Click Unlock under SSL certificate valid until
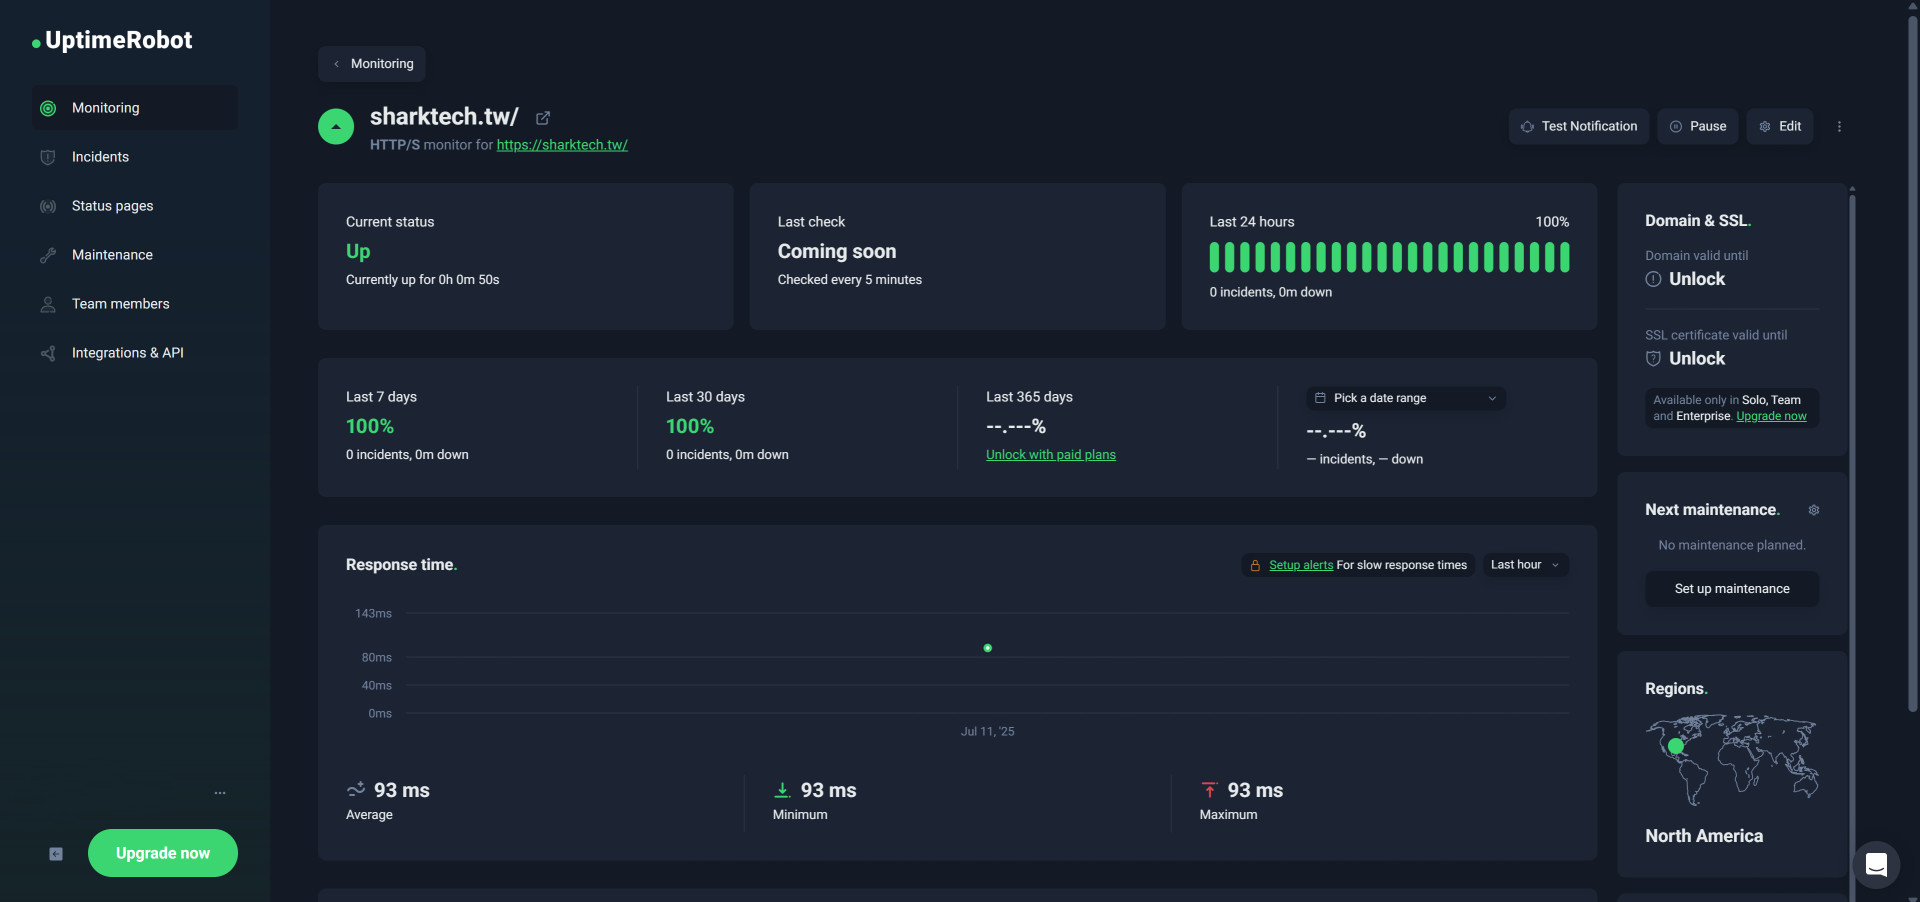The height and width of the screenshot is (902, 1920). pyautogui.click(x=1697, y=359)
